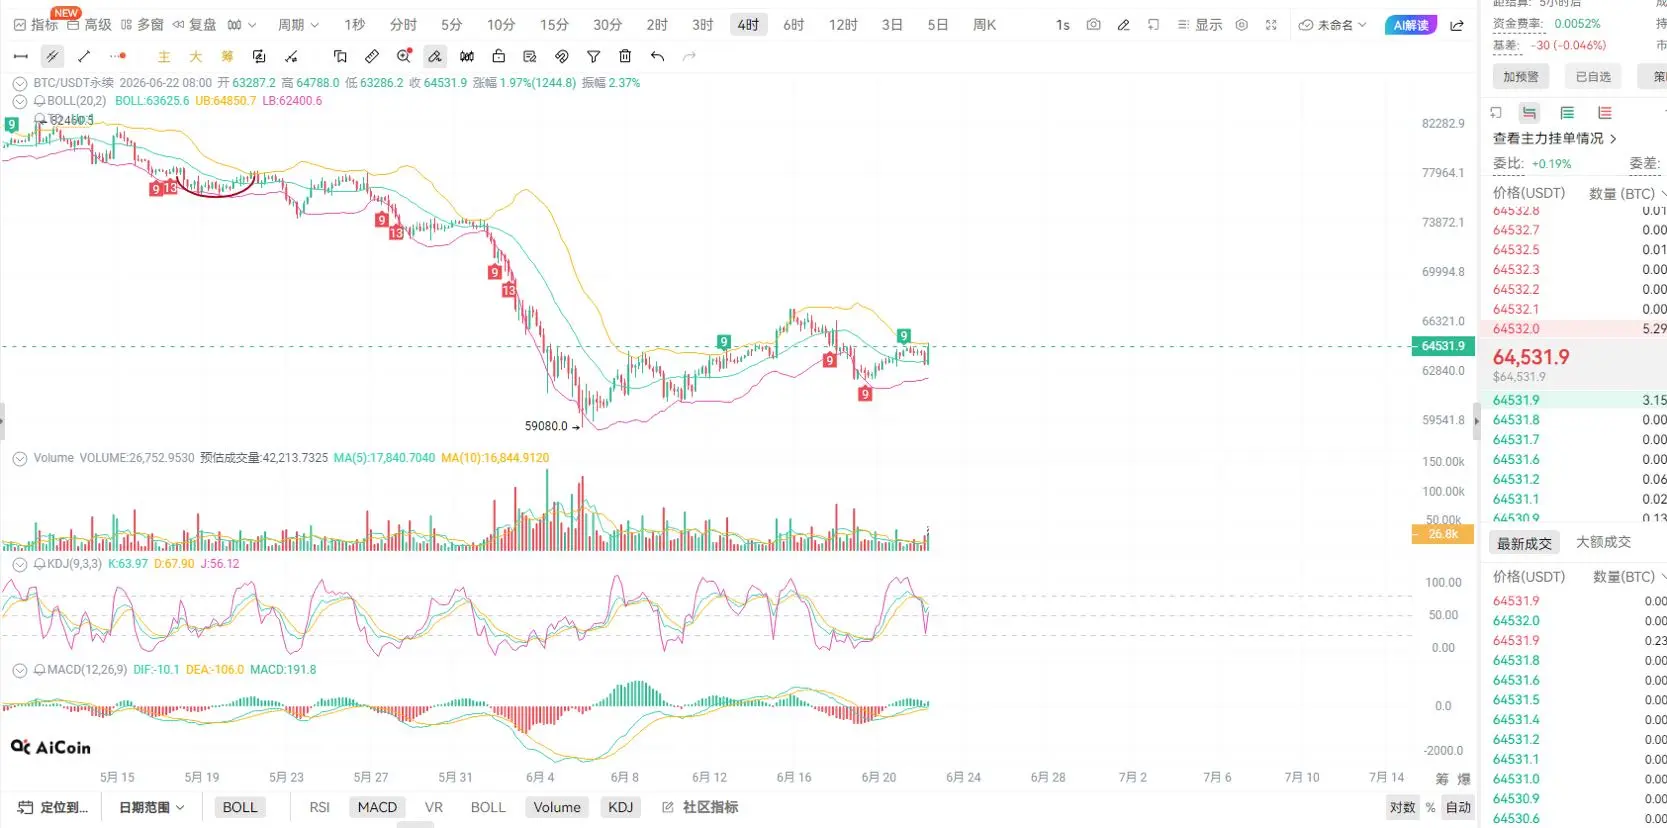The image size is (1667, 828).
Task: Toggle the 大 large order marker
Action: coord(196,57)
